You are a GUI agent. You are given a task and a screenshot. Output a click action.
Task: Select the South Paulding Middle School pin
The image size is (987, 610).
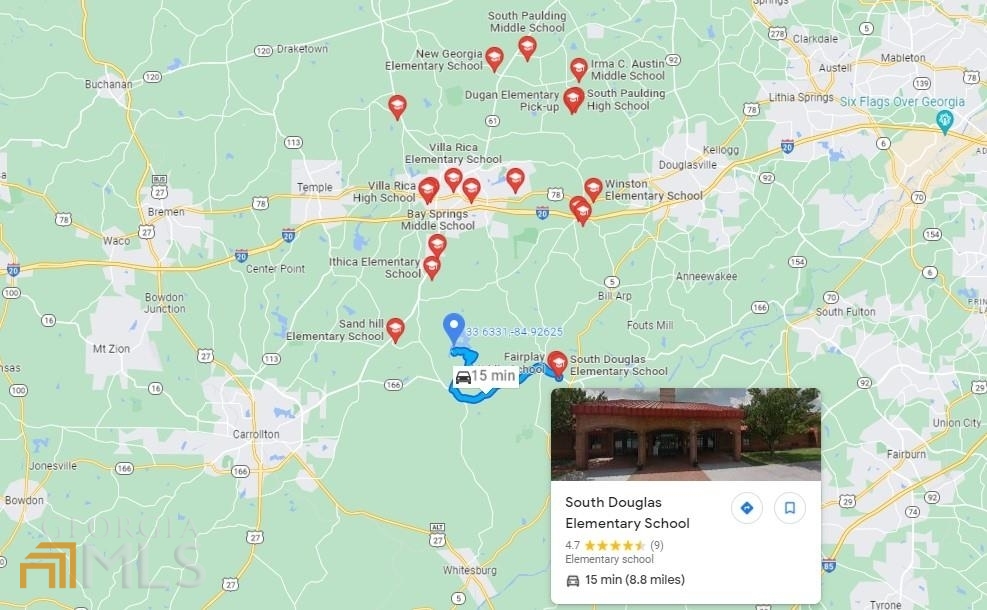pos(527,47)
